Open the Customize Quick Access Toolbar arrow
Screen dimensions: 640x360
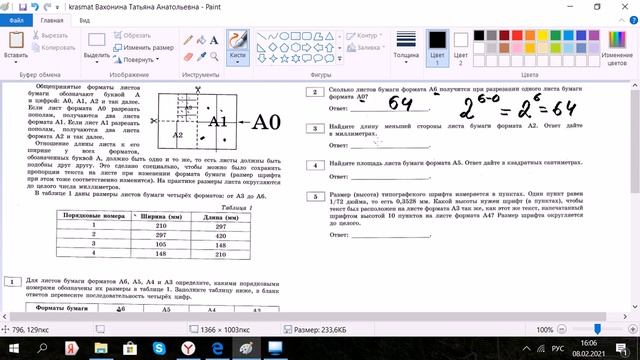tap(57, 7)
